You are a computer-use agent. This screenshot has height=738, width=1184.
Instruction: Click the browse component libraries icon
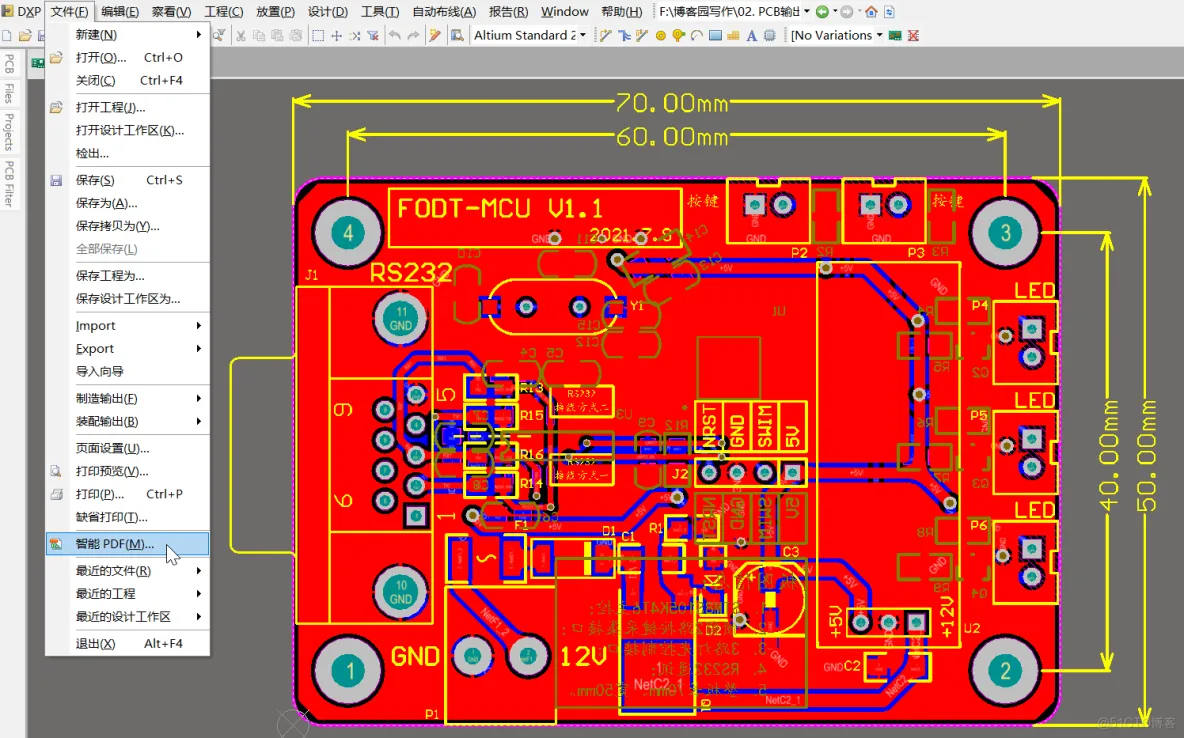(x=457, y=36)
